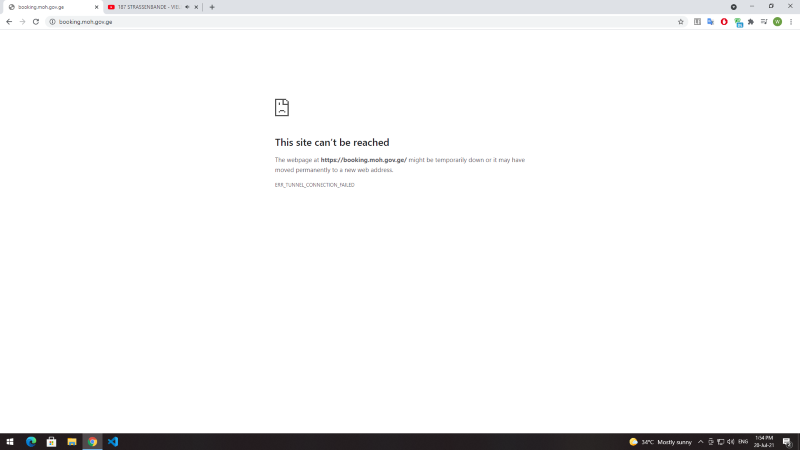Click the address bar showing booking.moh.gov.ge
The width and height of the screenshot is (800, 450).
coord(365,22)
